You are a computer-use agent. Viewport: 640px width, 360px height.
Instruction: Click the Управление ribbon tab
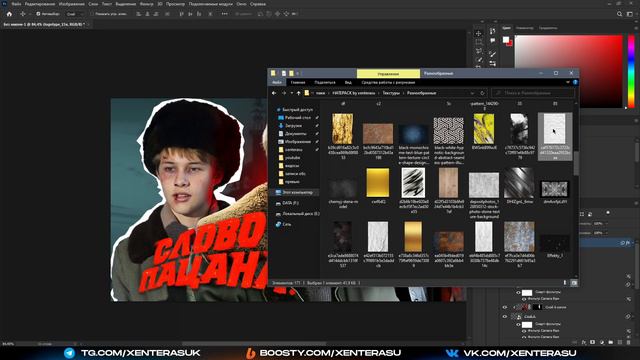pyautogui.click(x=388, y=73)
